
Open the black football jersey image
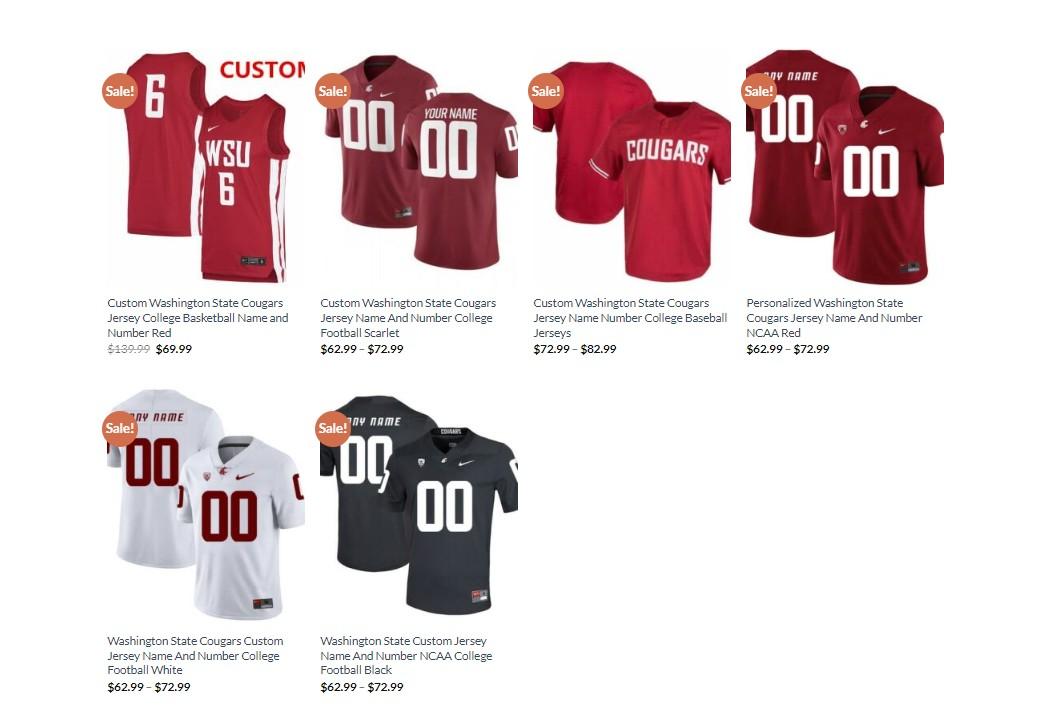coord(419,505)
